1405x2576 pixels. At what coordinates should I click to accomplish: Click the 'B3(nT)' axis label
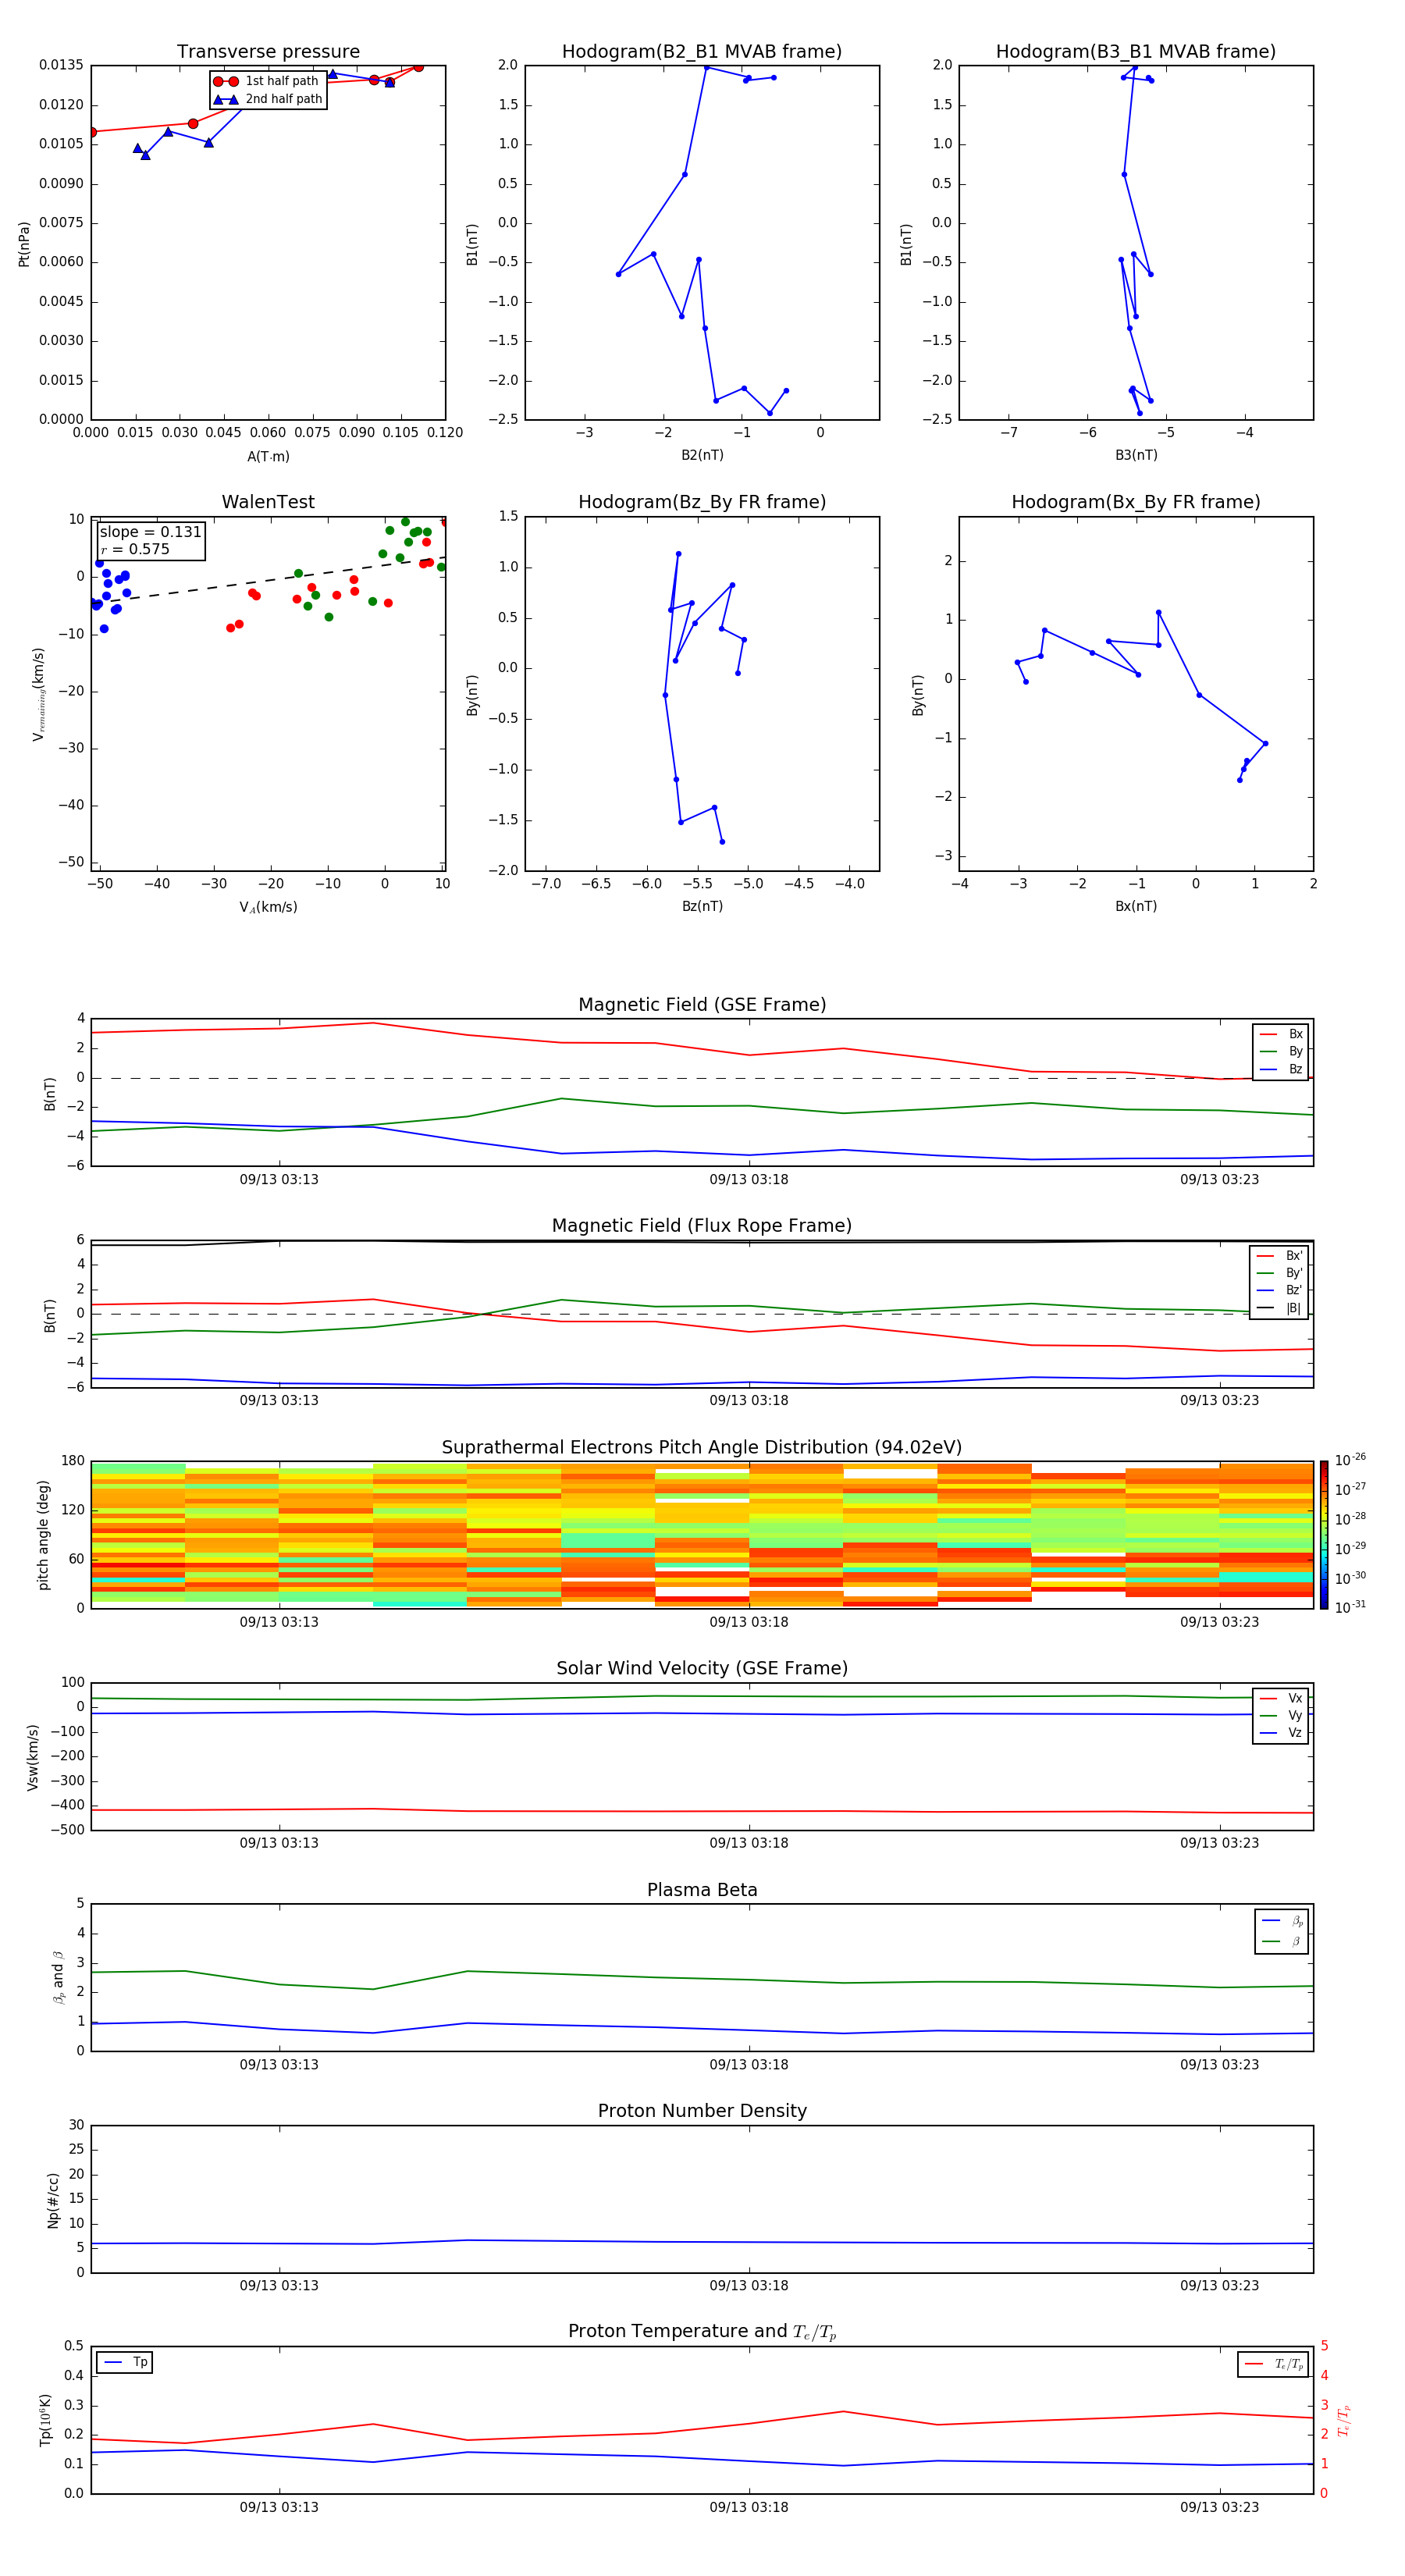click(x=1136, y=455)
